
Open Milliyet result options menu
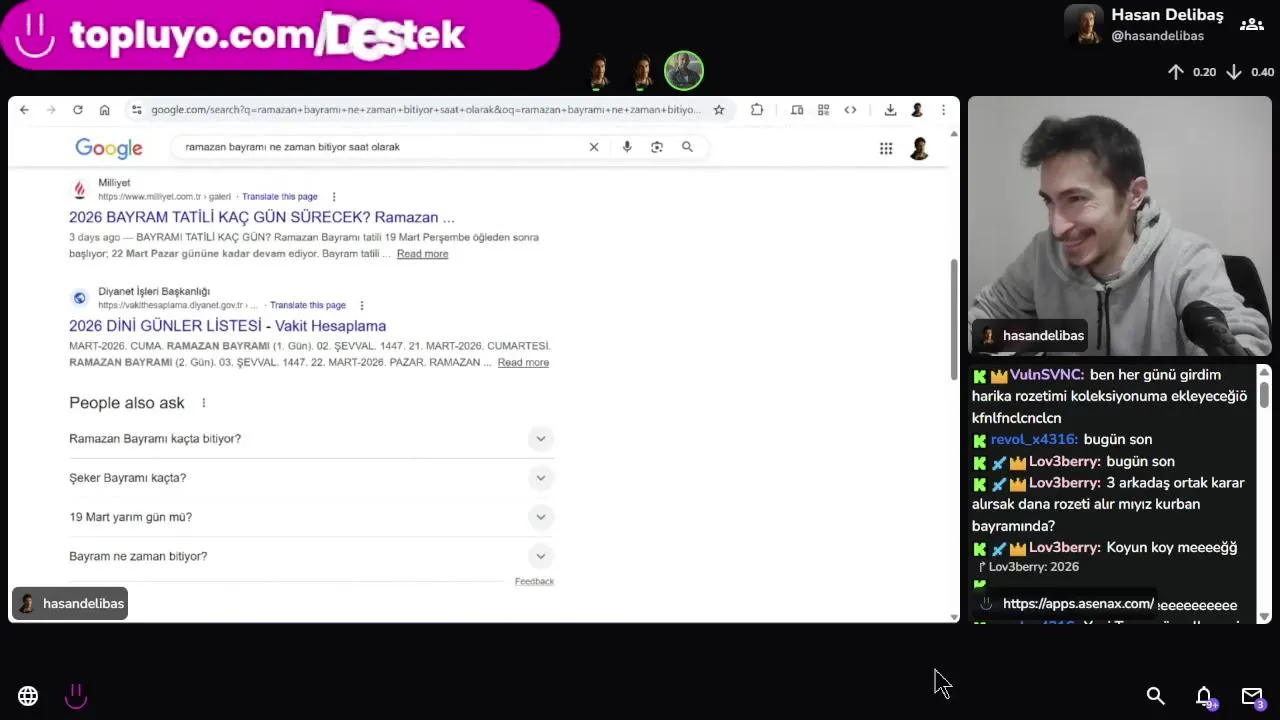click(x=334, y=197)
